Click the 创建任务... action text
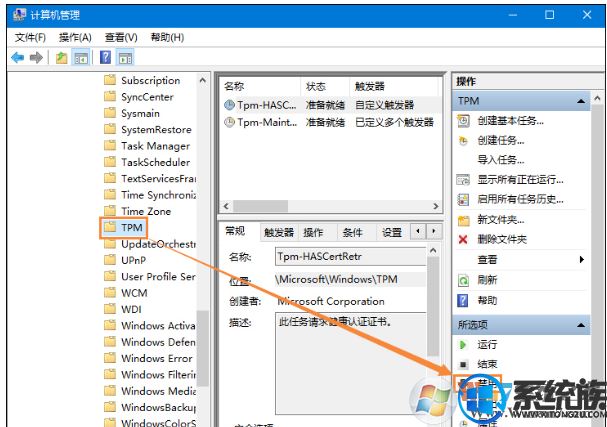Image resolution: width=607 pixels, height=427 pixels. pos(501,141)
